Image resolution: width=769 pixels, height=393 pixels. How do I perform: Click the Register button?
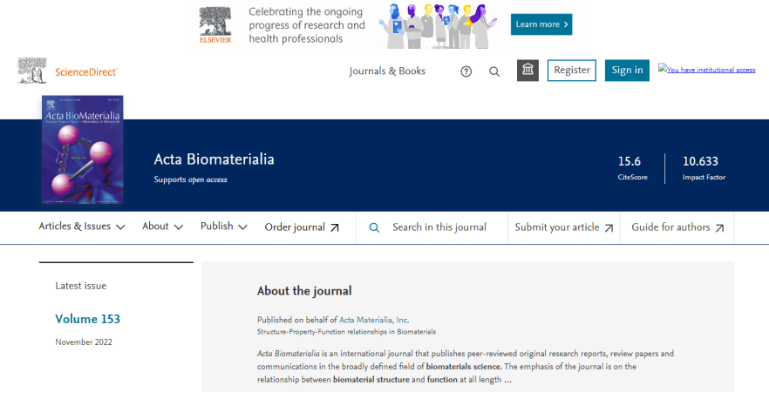[x=572, y=70]
